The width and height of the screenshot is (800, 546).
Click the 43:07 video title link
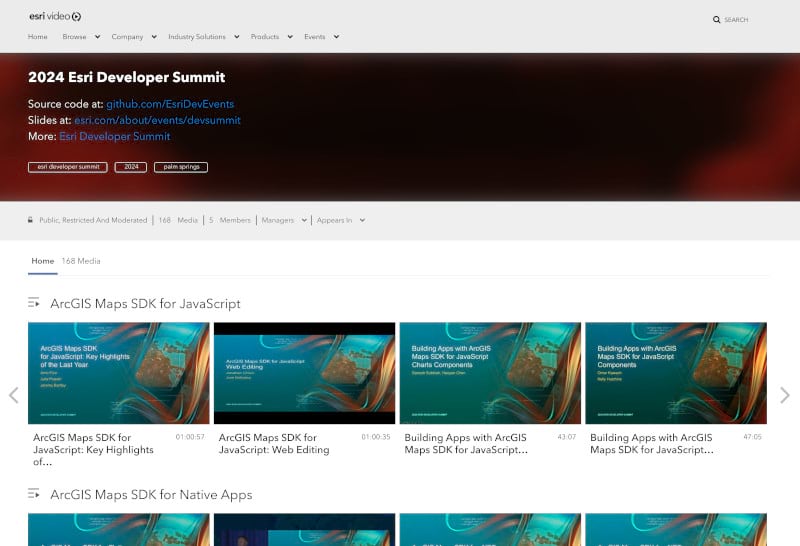[466, 444]
